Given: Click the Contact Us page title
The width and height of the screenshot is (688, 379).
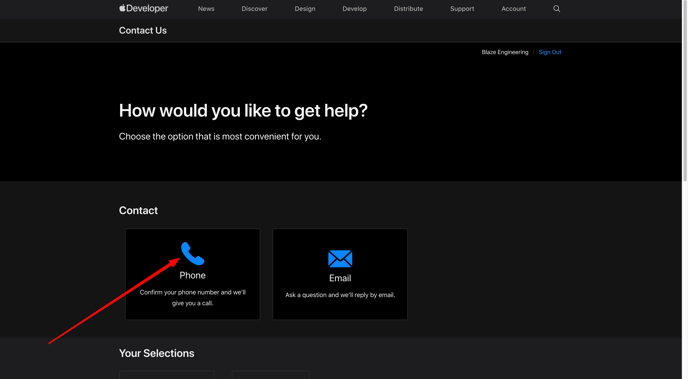Looking at the screenshot, I should (x=143, y=31).
